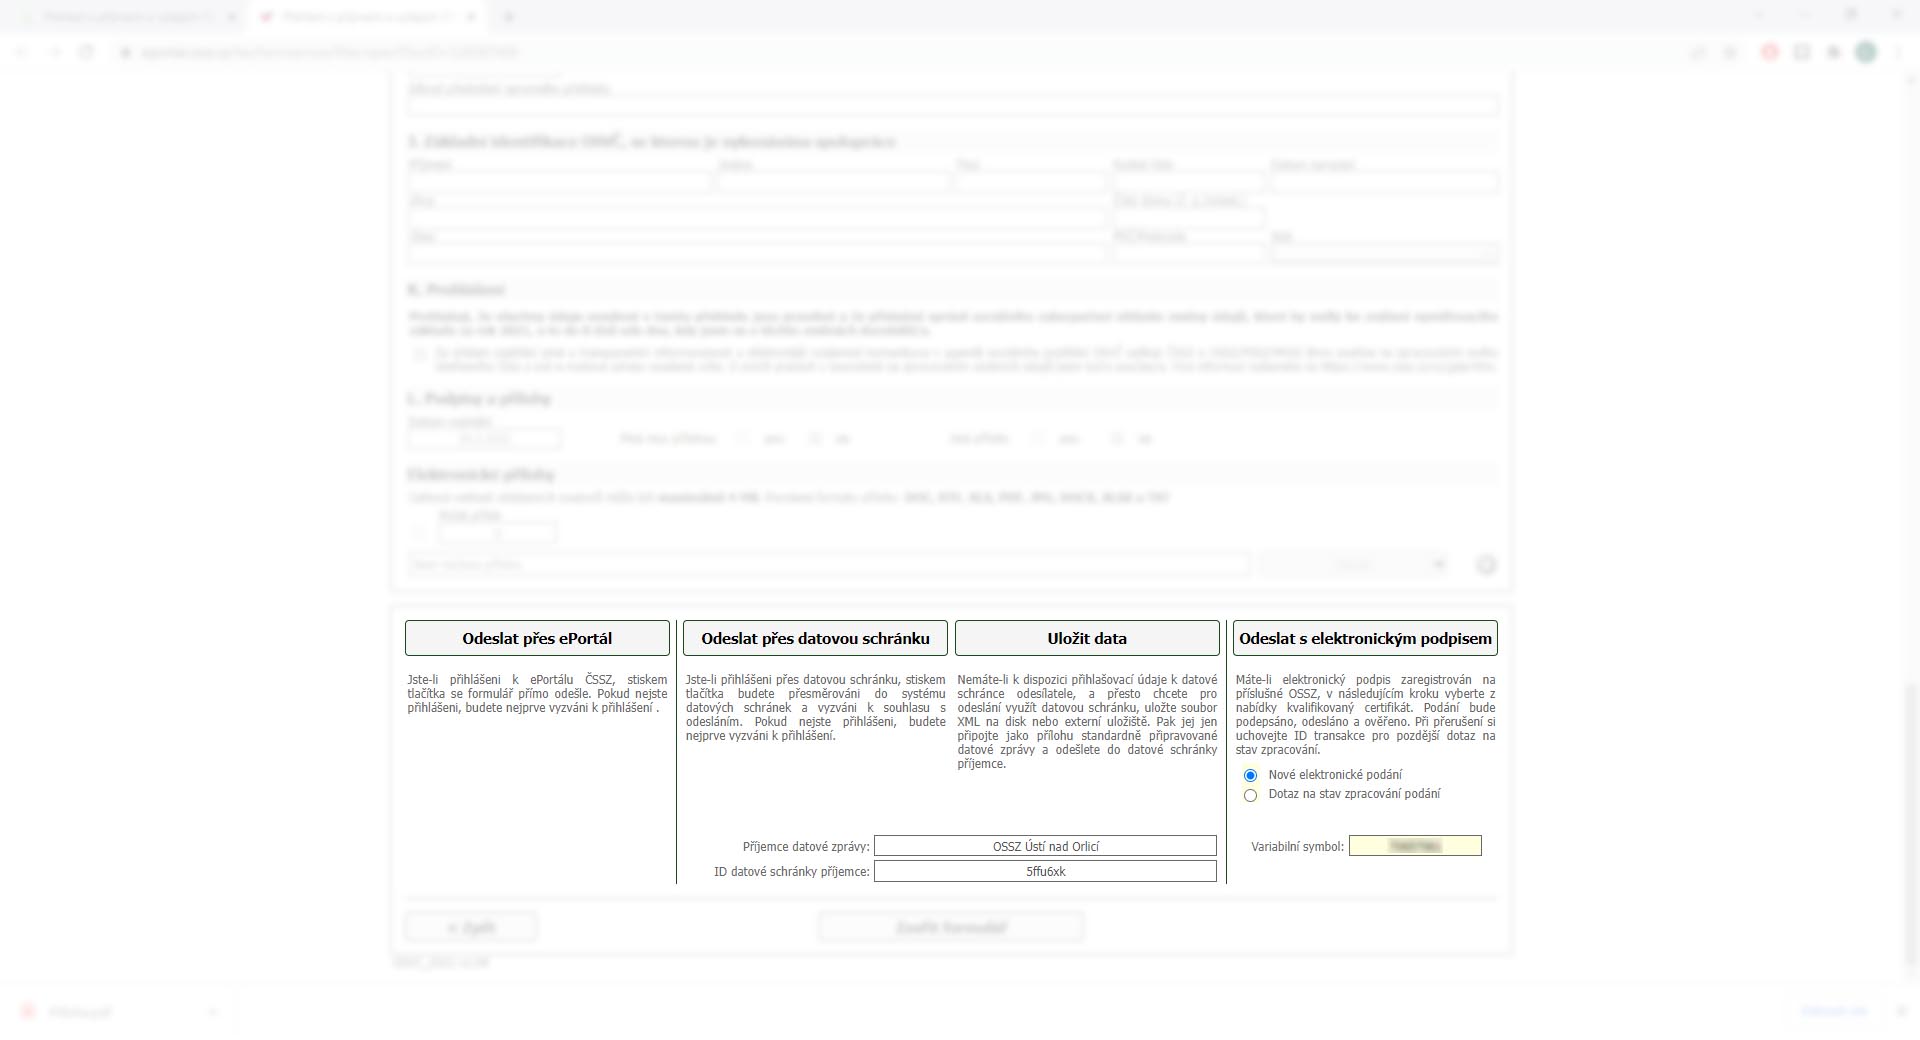Click the ID datové schránky příjemce field
The width and height of the screenshot is (1920, 1040).
[x=1045, y=871]
